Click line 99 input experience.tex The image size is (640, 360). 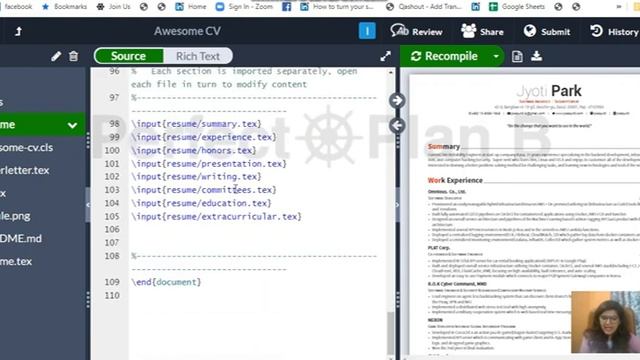pos(204,137)
